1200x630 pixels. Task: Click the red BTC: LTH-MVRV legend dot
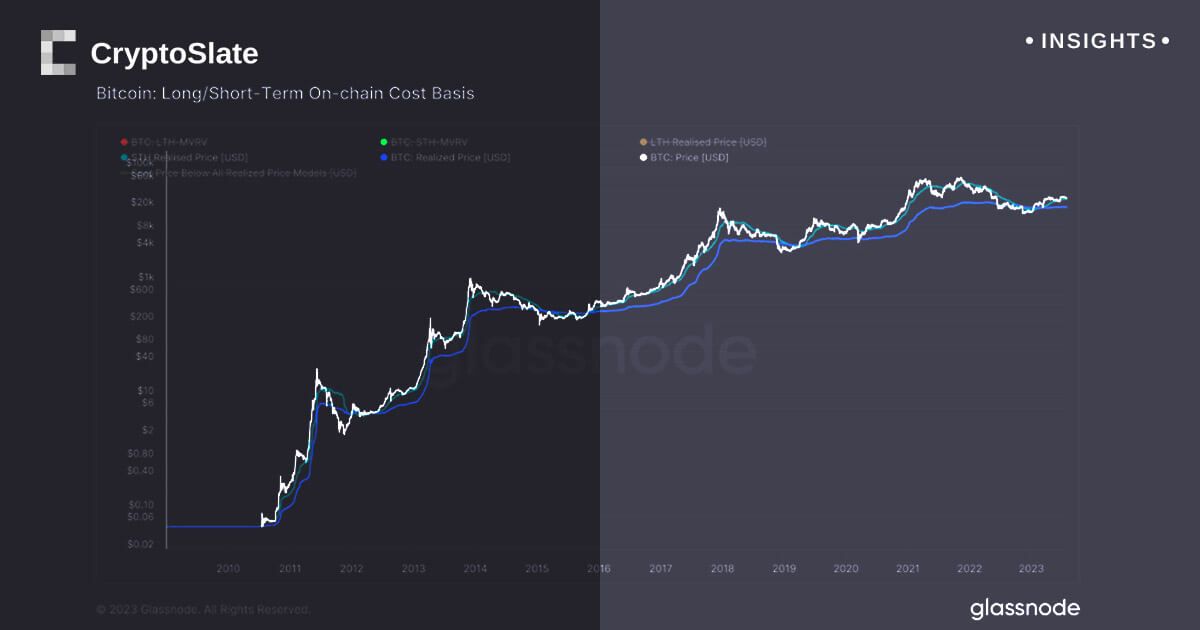pos(123,142)
